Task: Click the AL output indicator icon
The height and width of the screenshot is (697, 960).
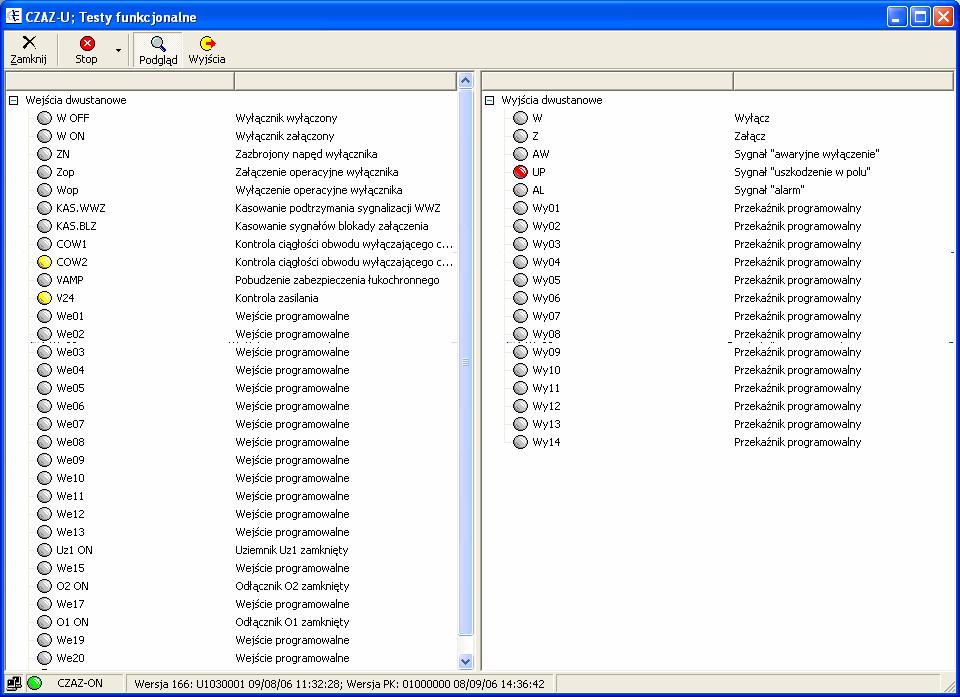Action: click(x=520, y=190)
